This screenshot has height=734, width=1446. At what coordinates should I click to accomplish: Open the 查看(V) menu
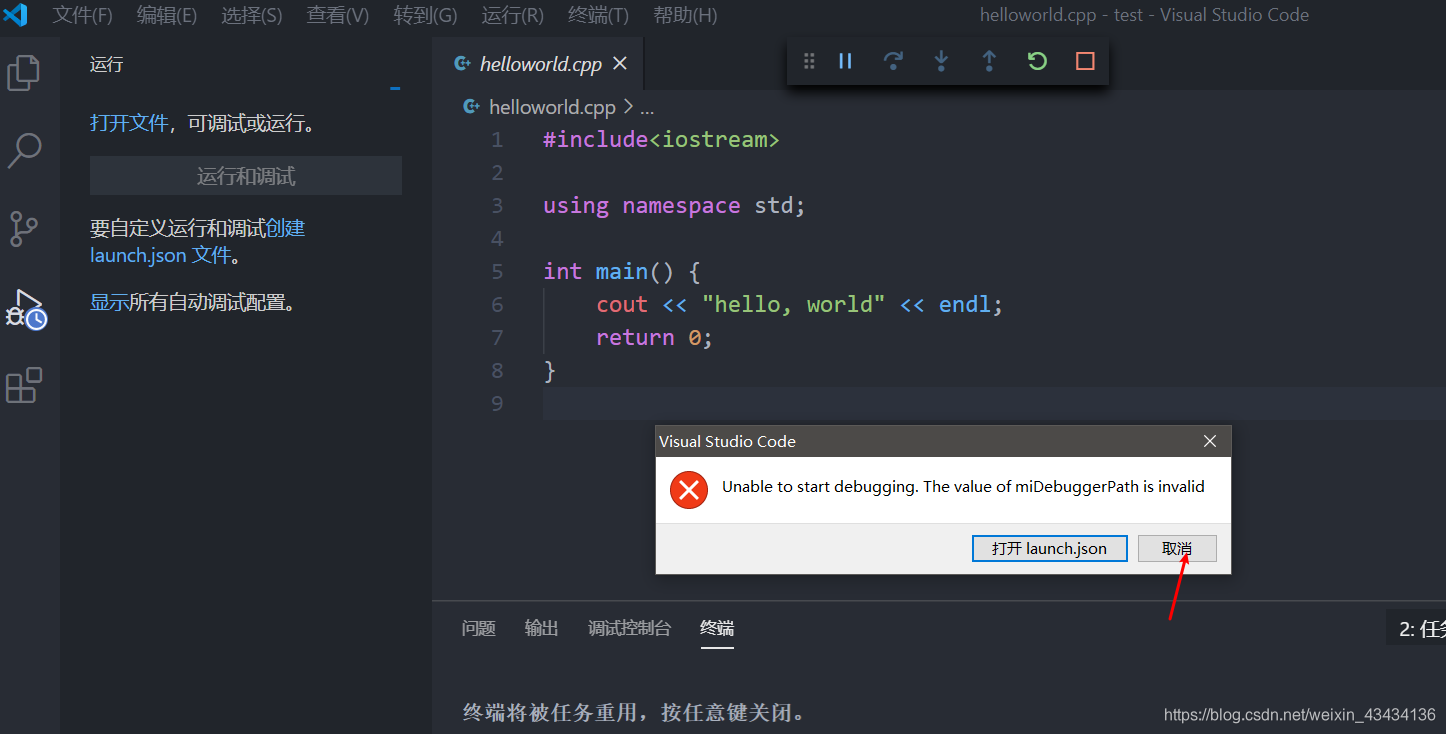pyautogui.click(x=338, y=15)
